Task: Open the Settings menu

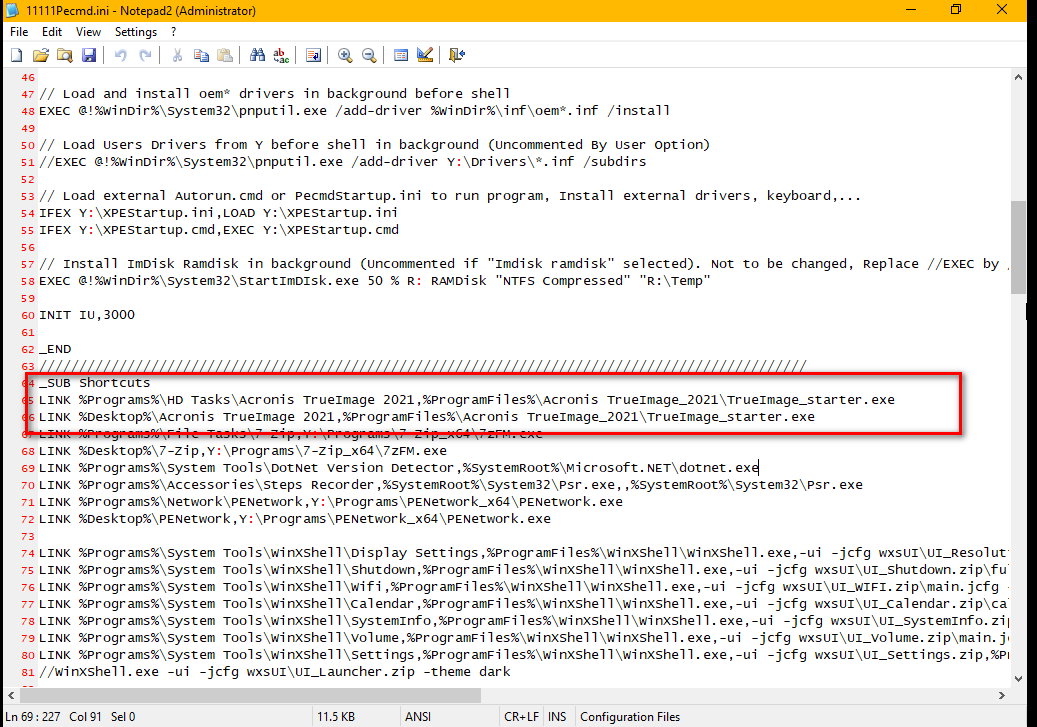Action: [x=136, y=32]
